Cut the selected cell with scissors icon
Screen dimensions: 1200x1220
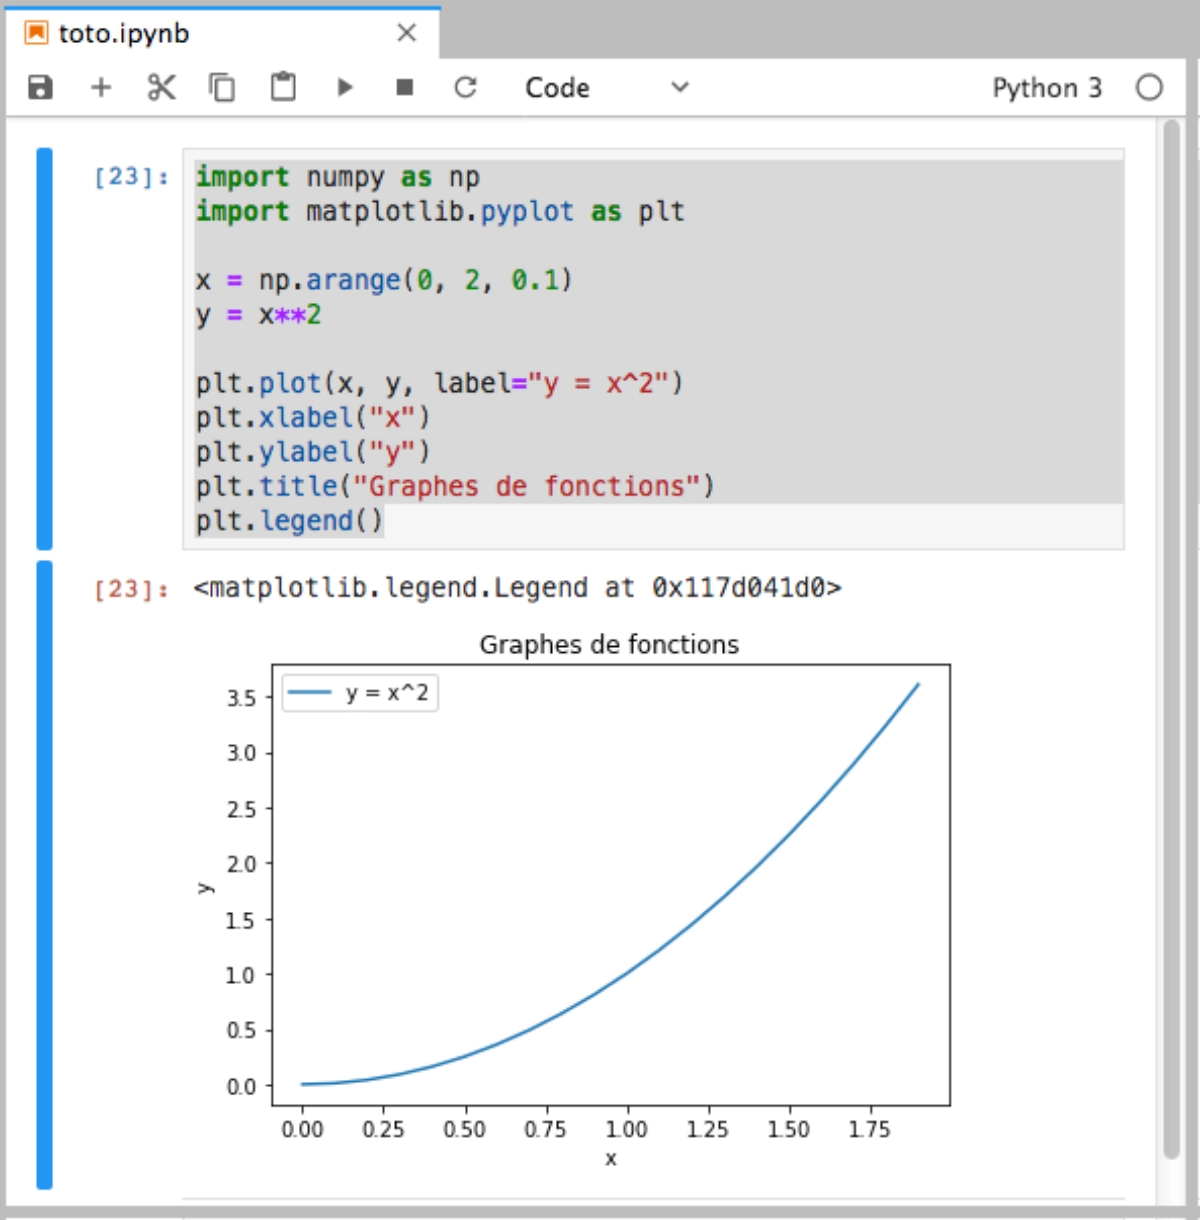tap(161, 88)
